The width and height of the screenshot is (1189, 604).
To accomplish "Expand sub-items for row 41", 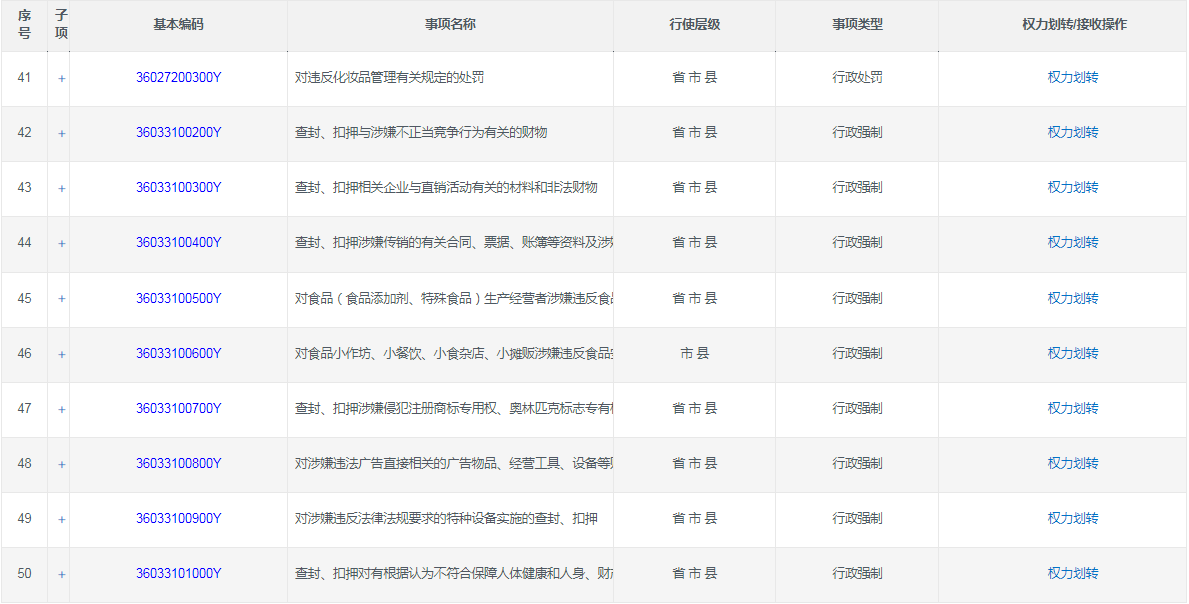I will coord(61,78).
